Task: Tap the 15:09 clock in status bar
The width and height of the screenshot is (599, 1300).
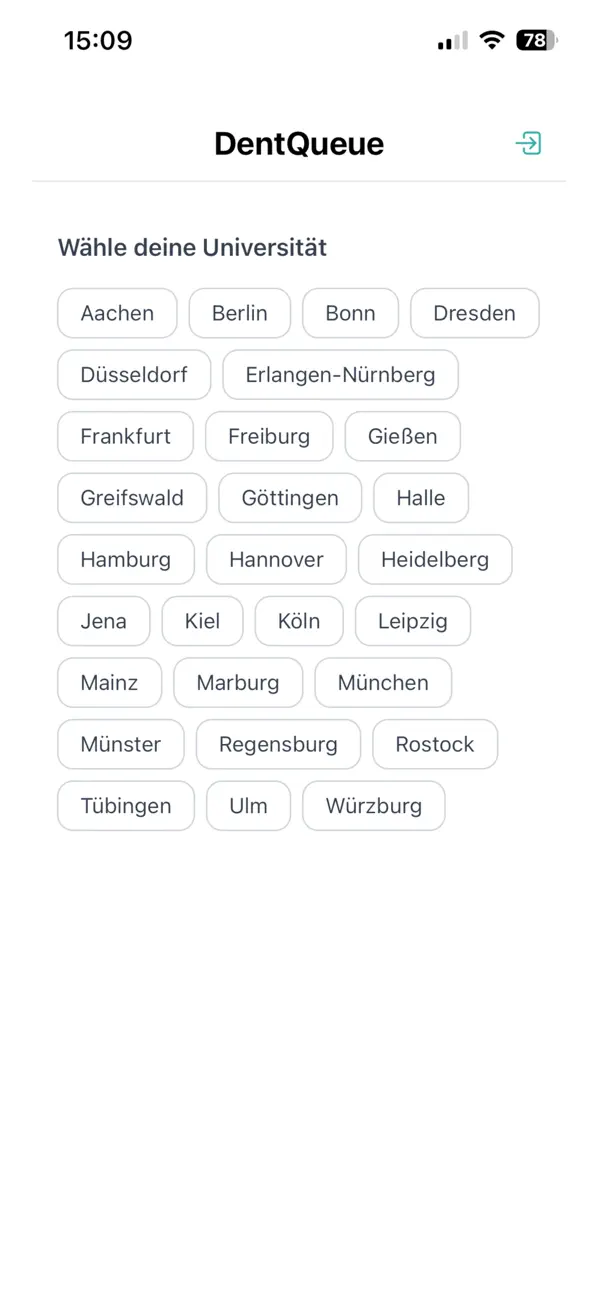Action: 98,40
